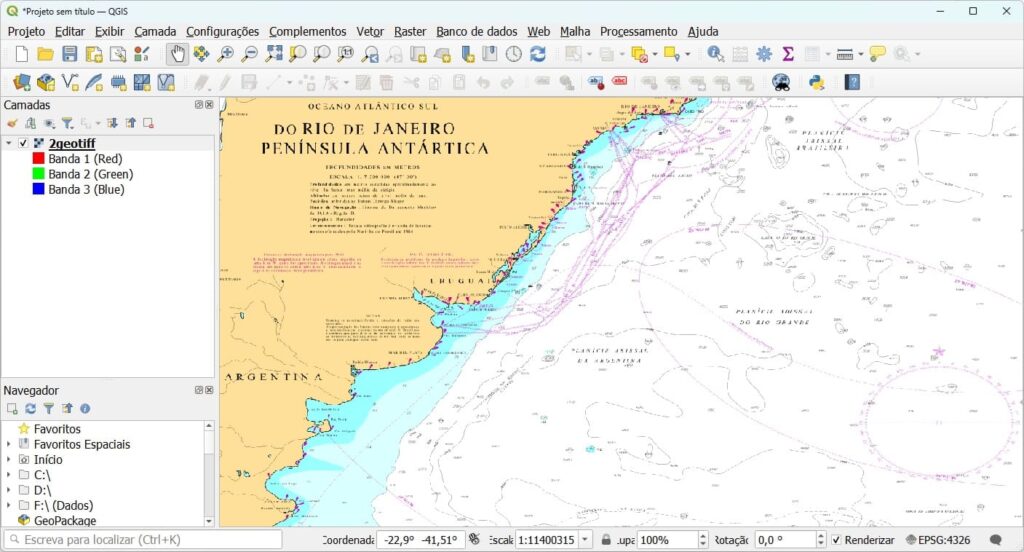Click Pan Map to Selection icon

click(x=201, y=54)
